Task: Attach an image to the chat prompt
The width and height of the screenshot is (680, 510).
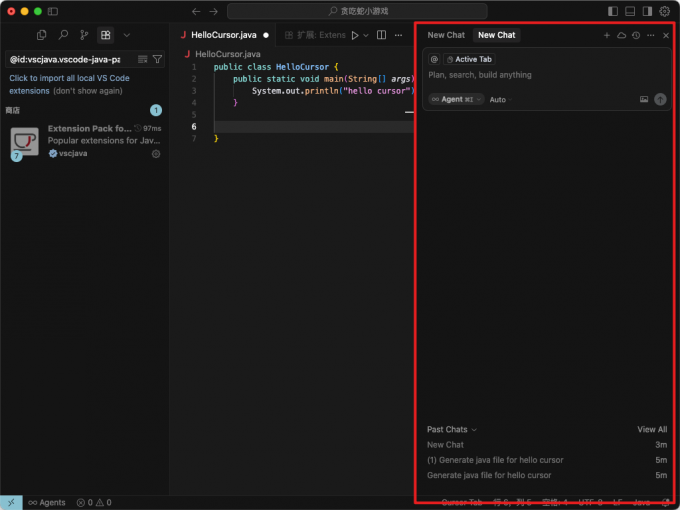Action: (x=644, y=99)
